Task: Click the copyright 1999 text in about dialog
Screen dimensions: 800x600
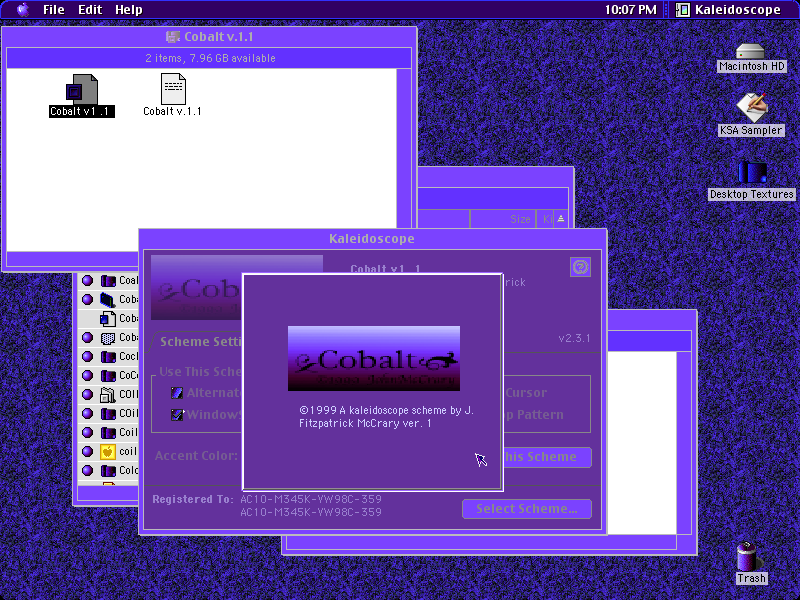Action: click(x=386, y=417)
